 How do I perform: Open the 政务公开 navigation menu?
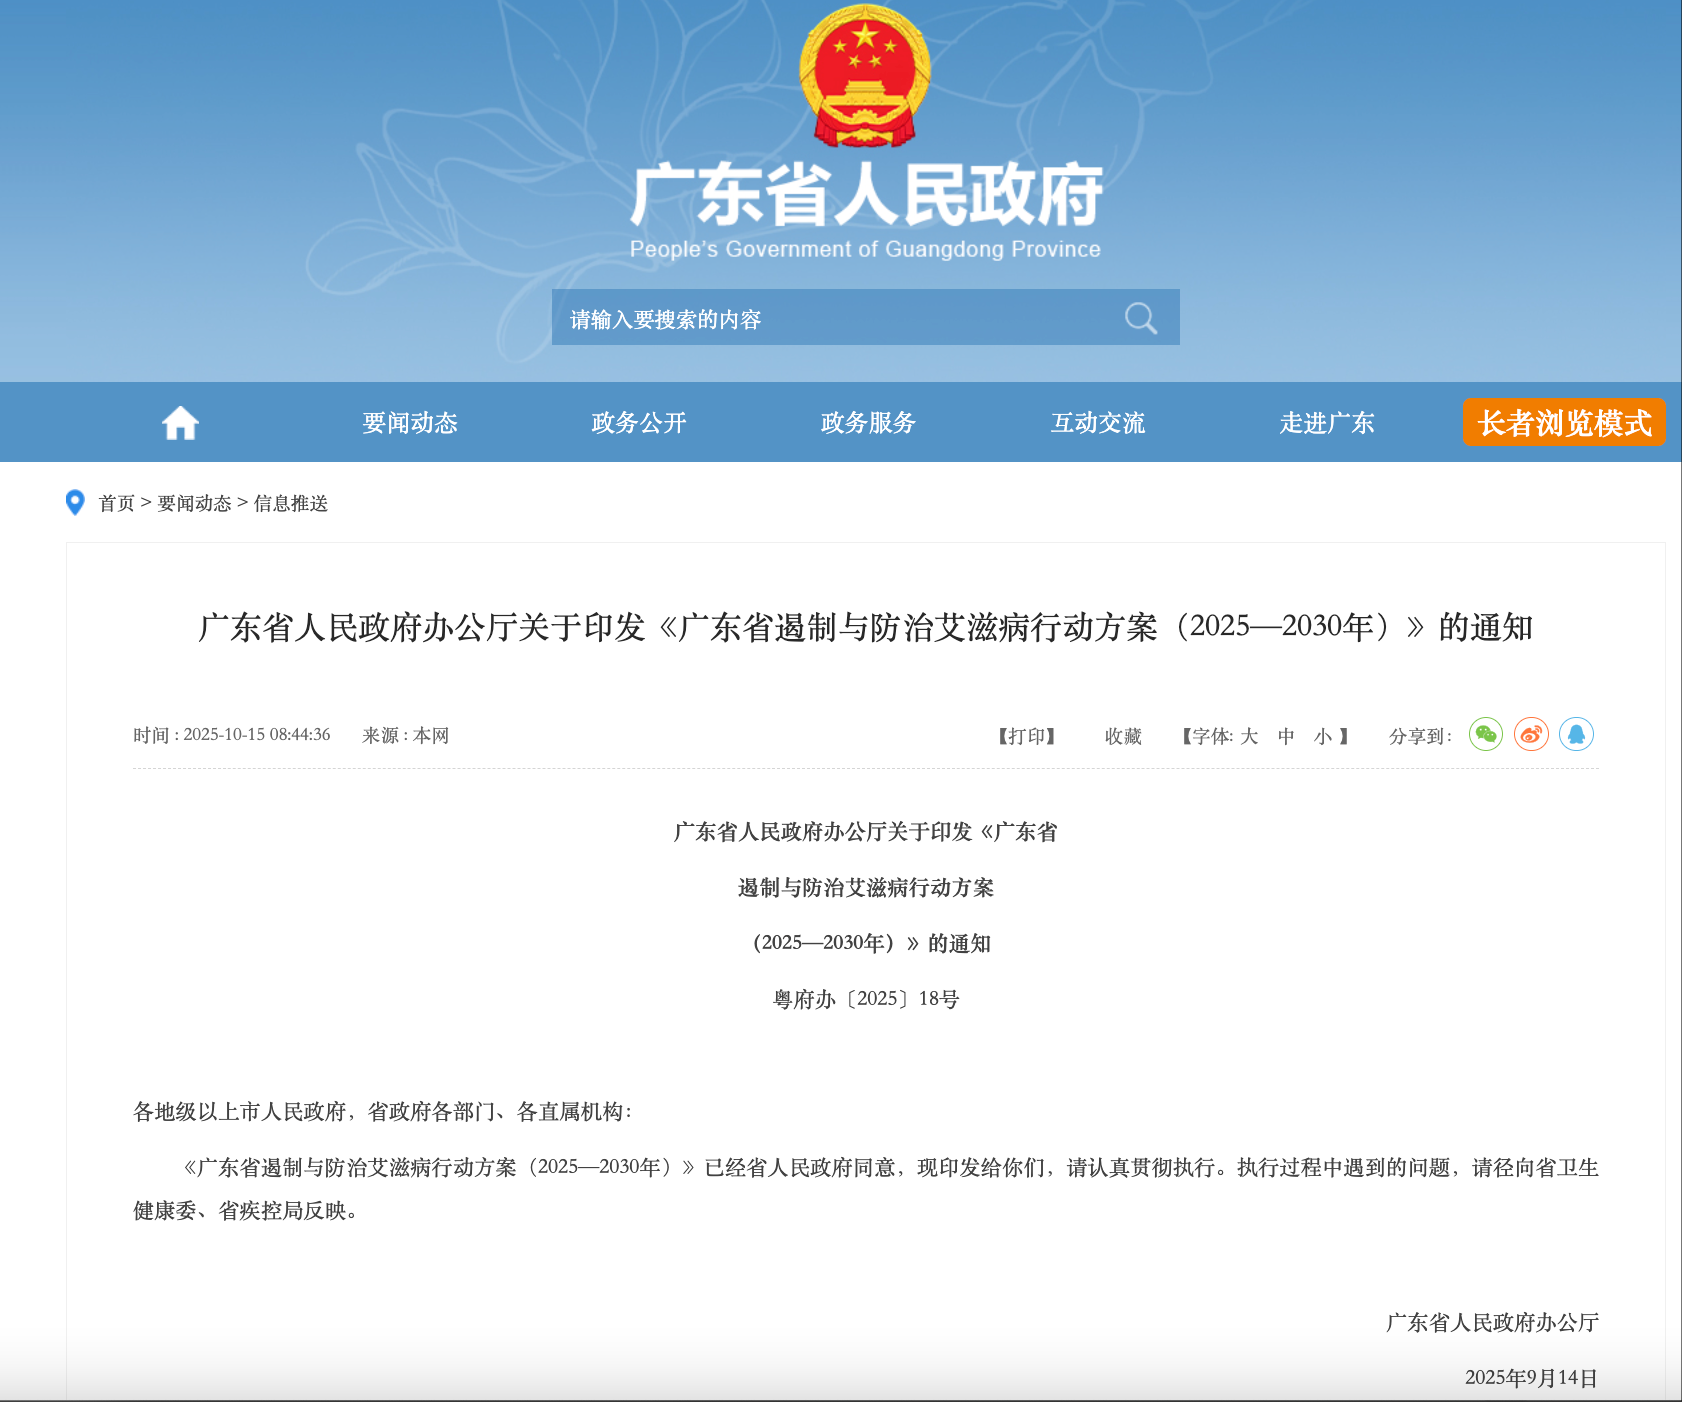click(x=639, y=423)
